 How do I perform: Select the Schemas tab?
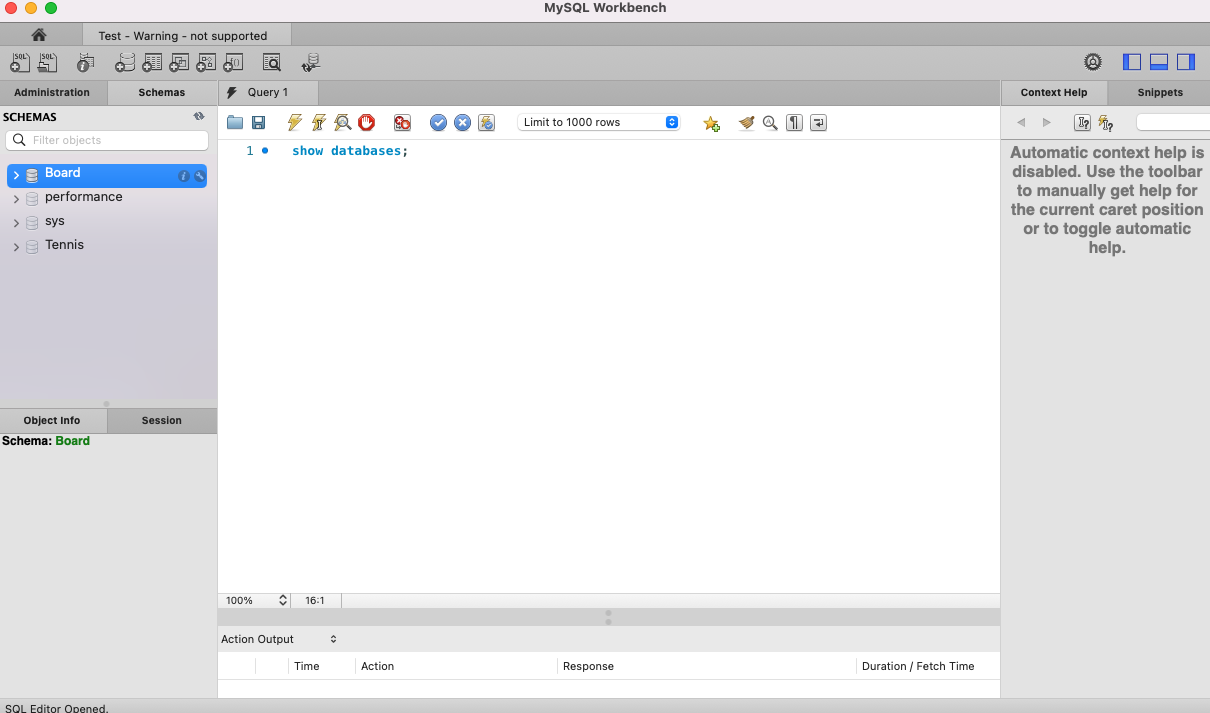click(x=162, y=93)
